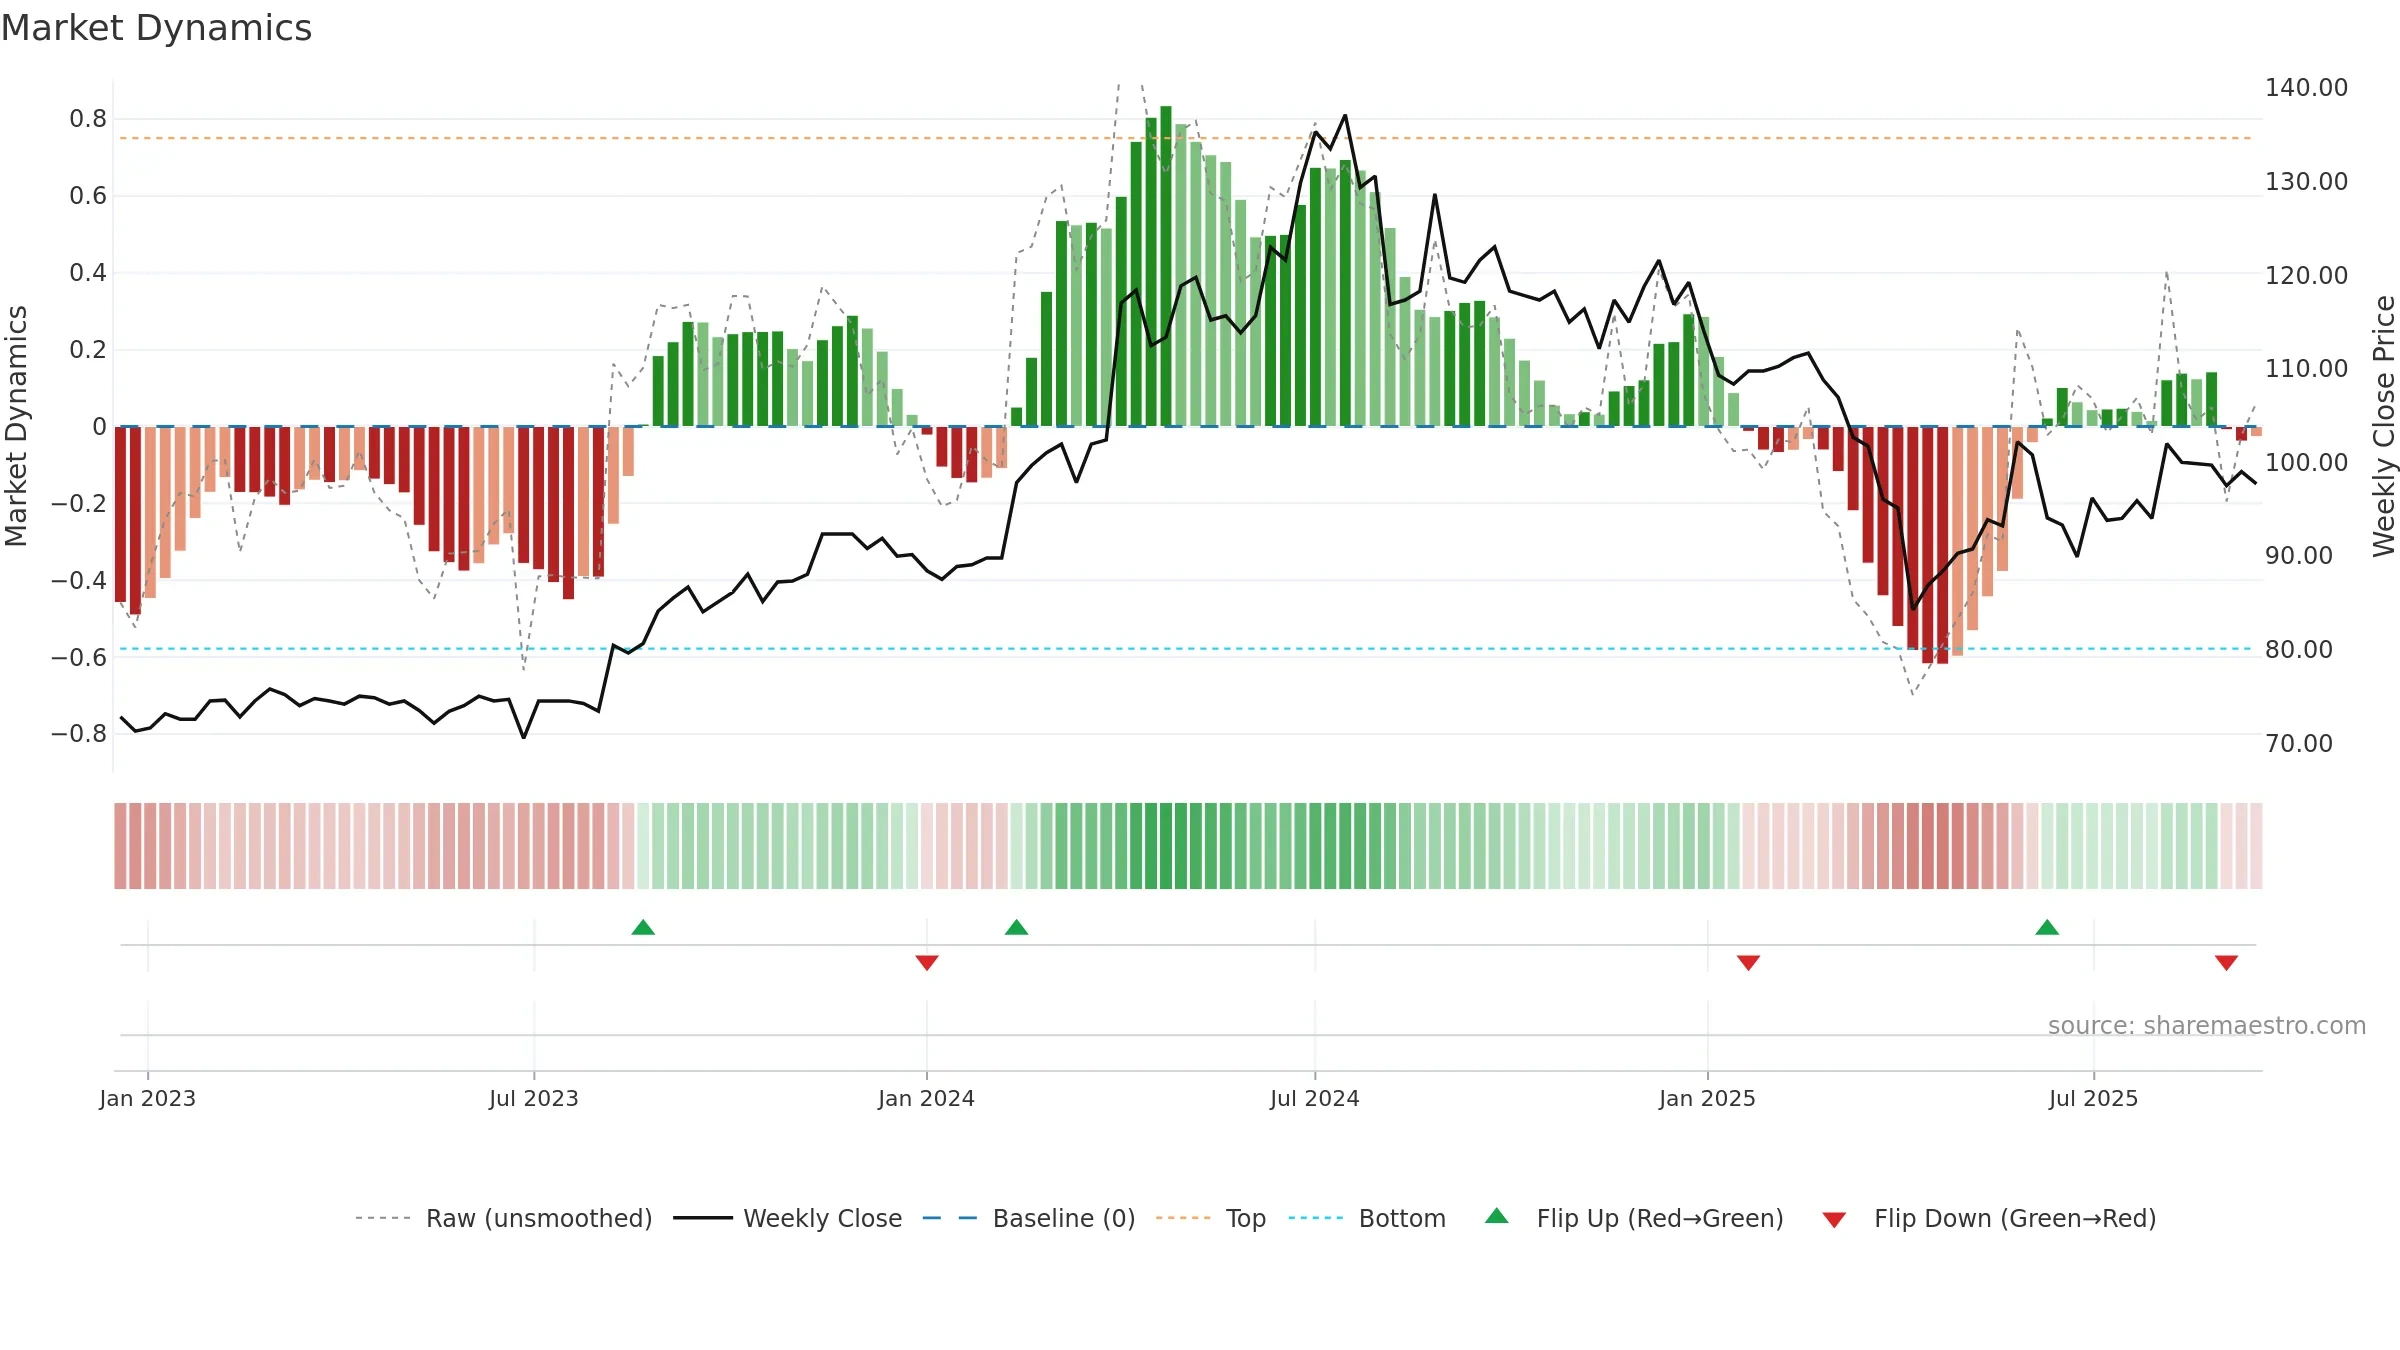Image resolution: width=2400 pixels, height=1350 pixels.
Task: Click the last pink heat strip cell
Action: 2256,846
